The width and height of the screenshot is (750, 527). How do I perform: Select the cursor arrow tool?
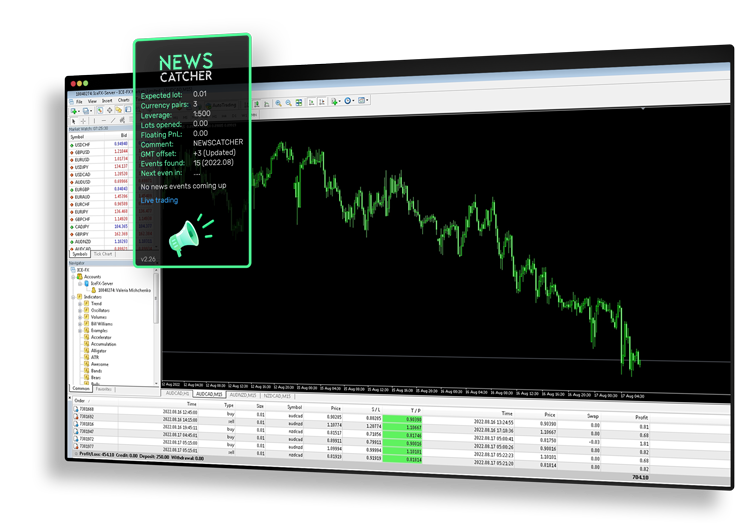[72, 121]
